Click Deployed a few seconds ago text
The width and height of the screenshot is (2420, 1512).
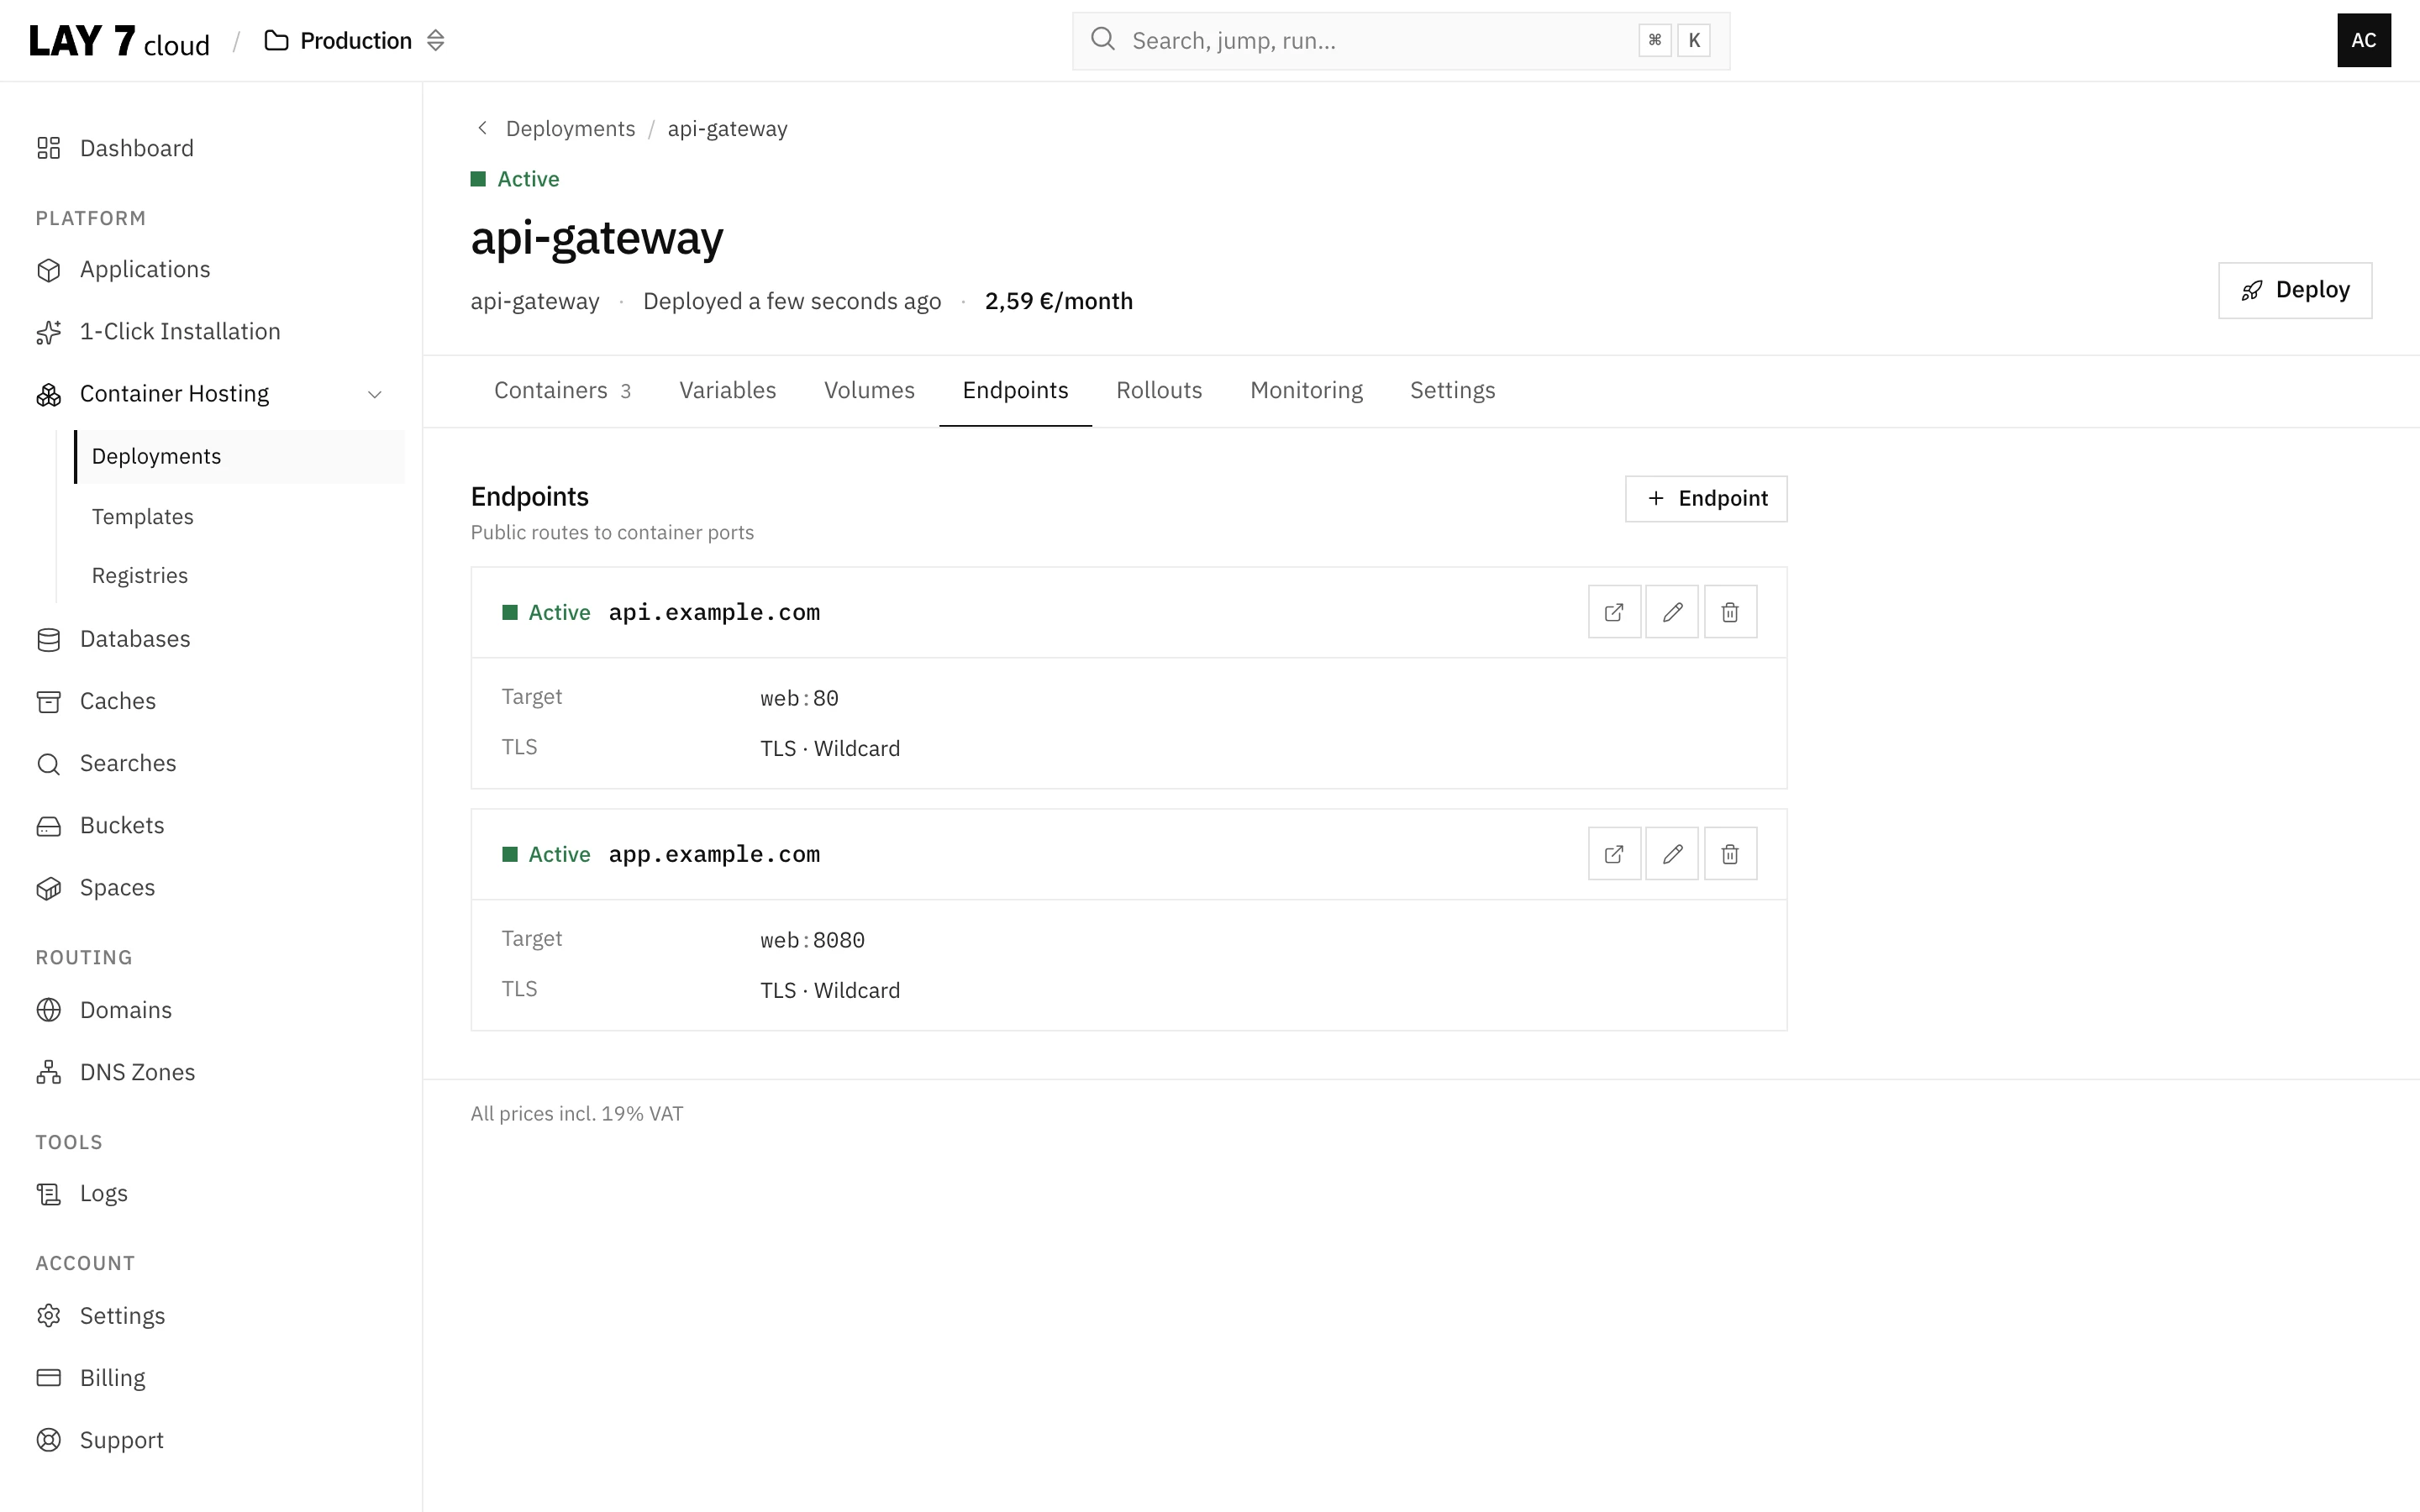(791, 302)
